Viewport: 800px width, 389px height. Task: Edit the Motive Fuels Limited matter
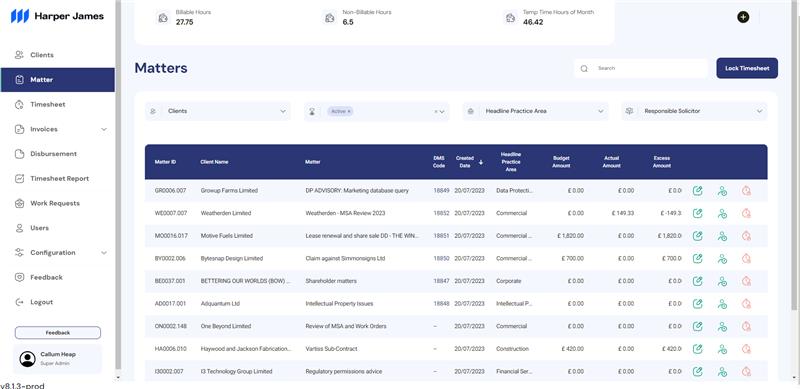697,236
